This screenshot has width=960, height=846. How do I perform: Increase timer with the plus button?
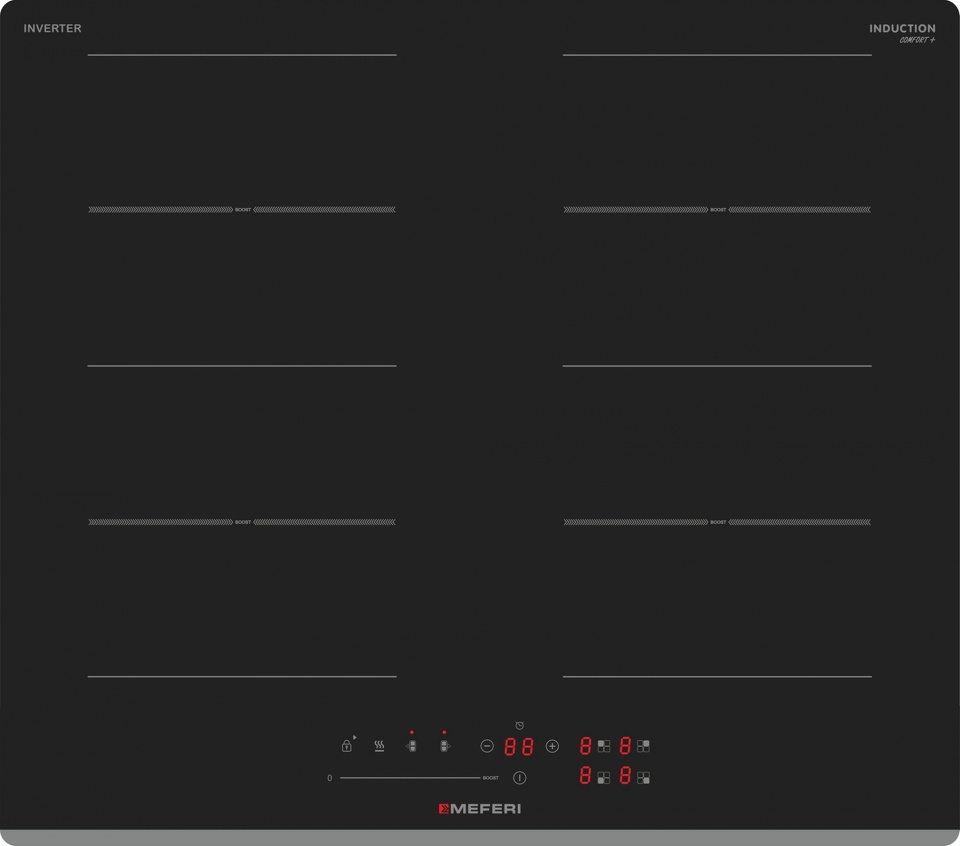pyautogui.click(x=552, y=746)
